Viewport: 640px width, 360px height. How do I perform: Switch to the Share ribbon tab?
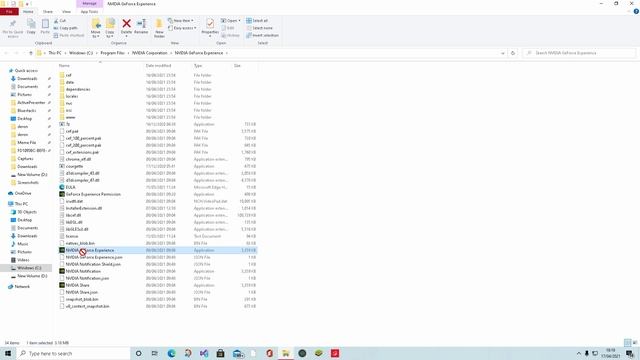(x=48, y=11)
